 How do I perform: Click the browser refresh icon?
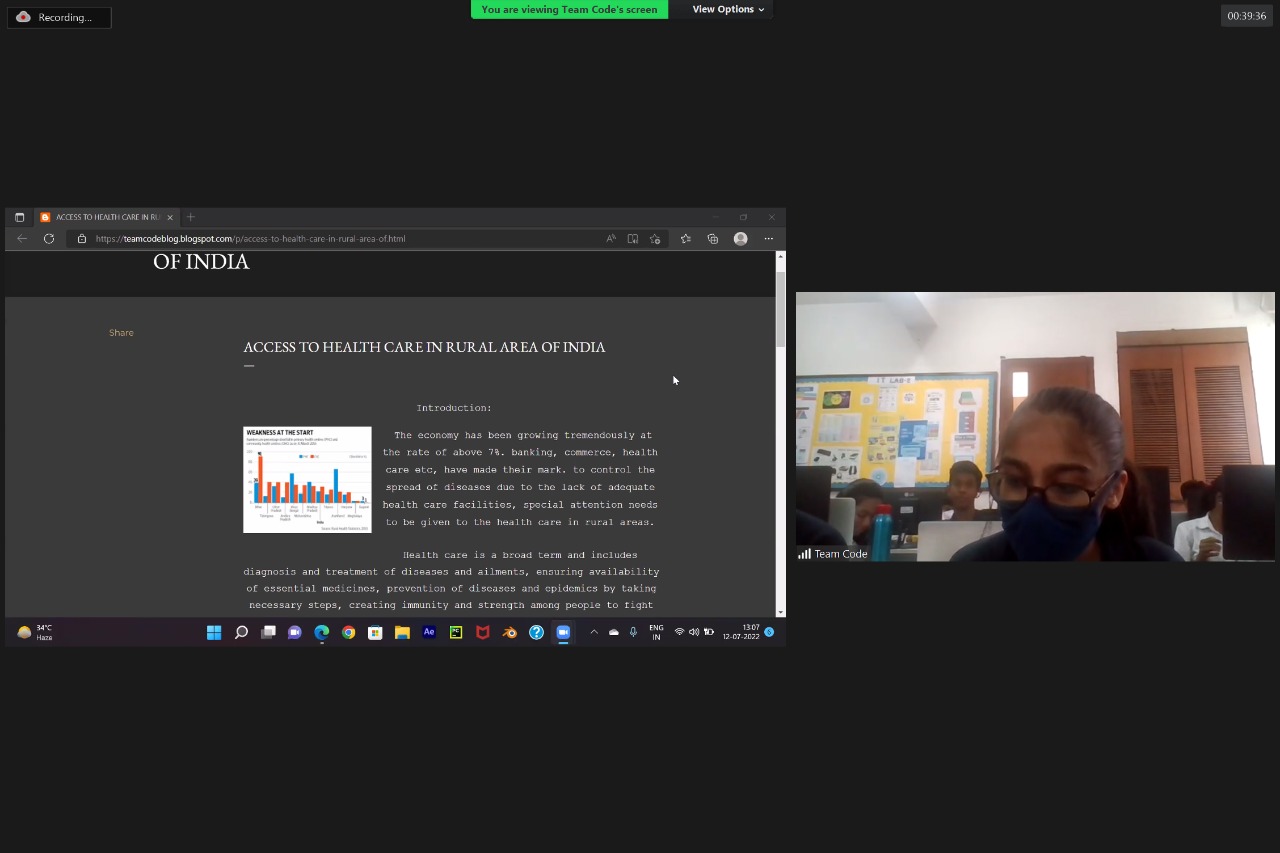pyautogui.click(x=48, y=239)
